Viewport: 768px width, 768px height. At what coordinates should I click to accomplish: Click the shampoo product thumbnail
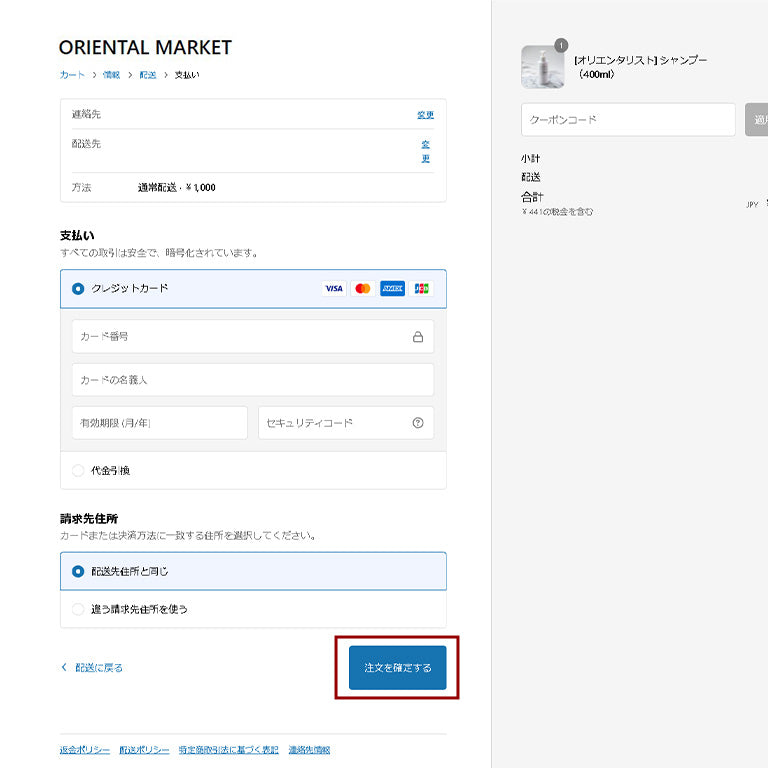click(x=543, y=67)
